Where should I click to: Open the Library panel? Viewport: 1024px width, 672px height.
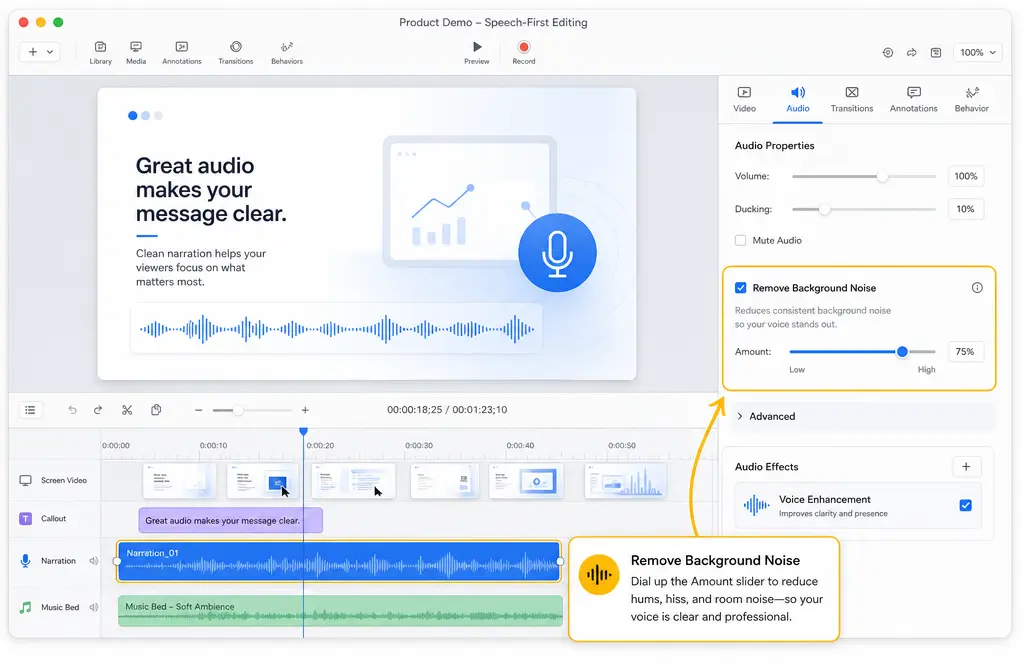100,52
